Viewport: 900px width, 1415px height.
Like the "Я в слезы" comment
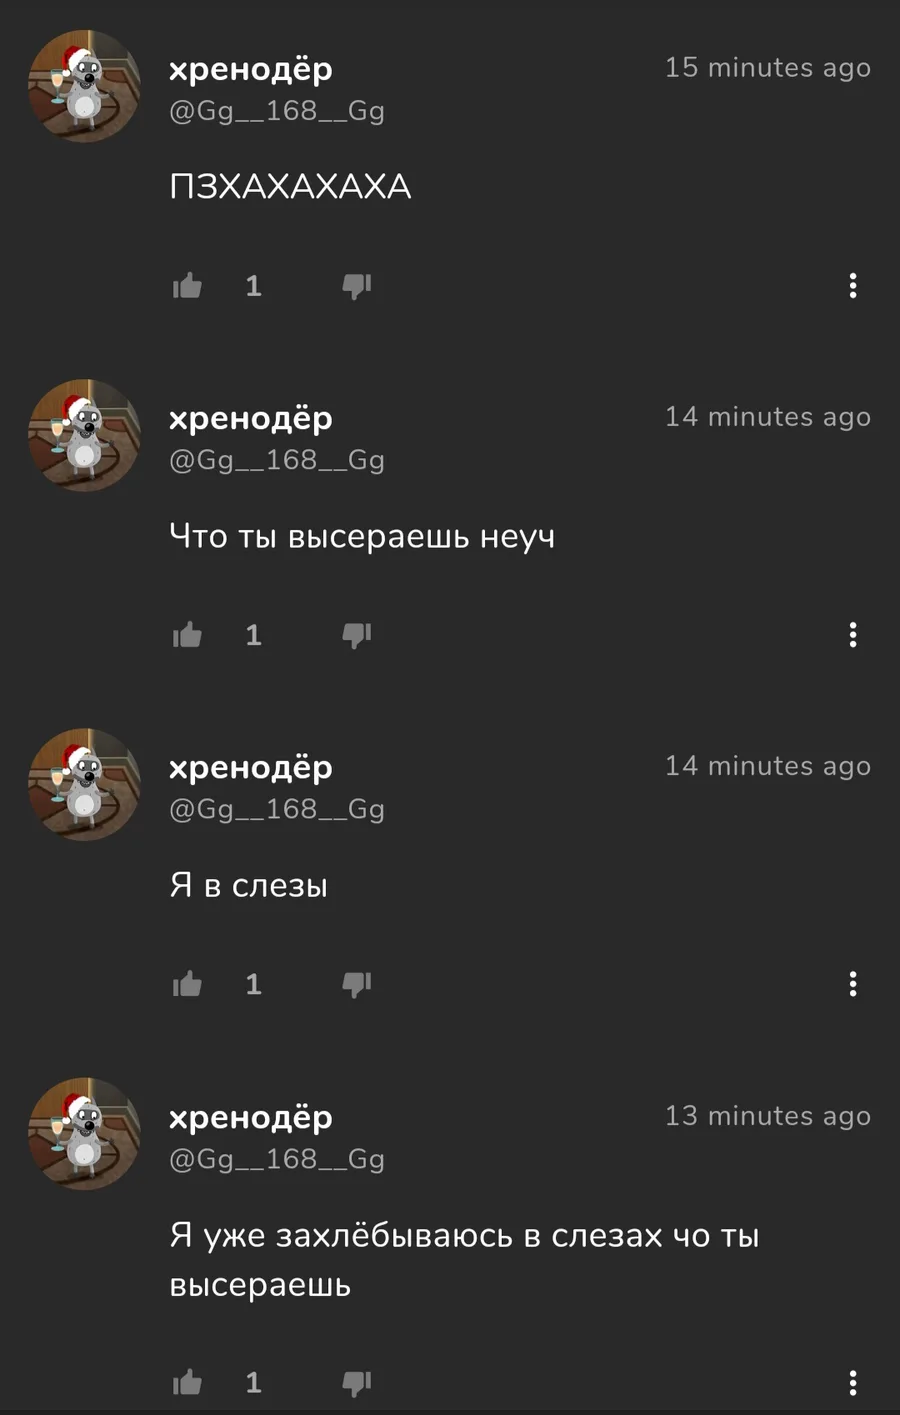click(x=187, y=984)
